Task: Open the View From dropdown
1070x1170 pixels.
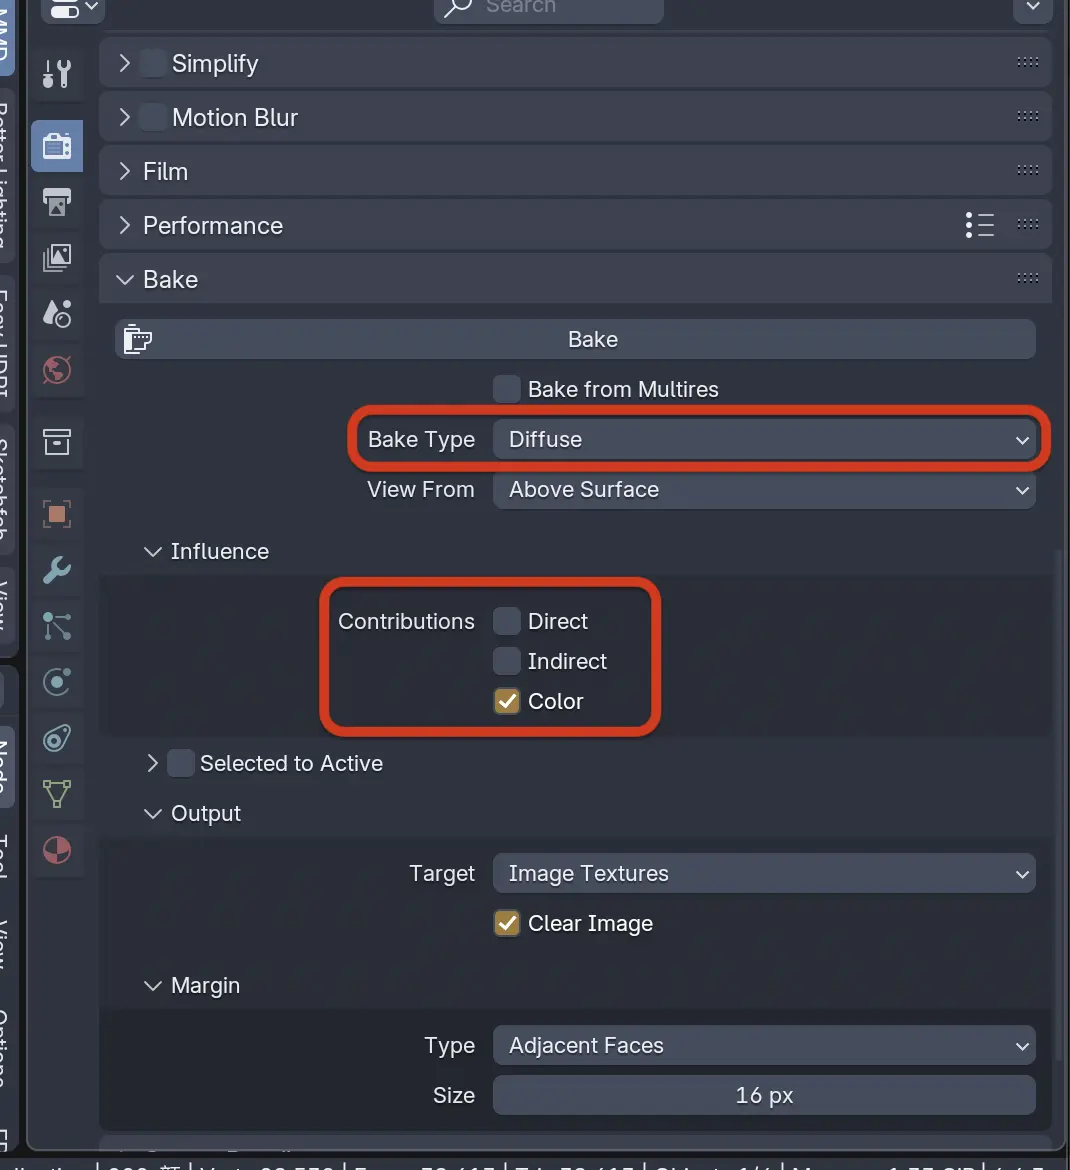Action: [x=764, y=489]
